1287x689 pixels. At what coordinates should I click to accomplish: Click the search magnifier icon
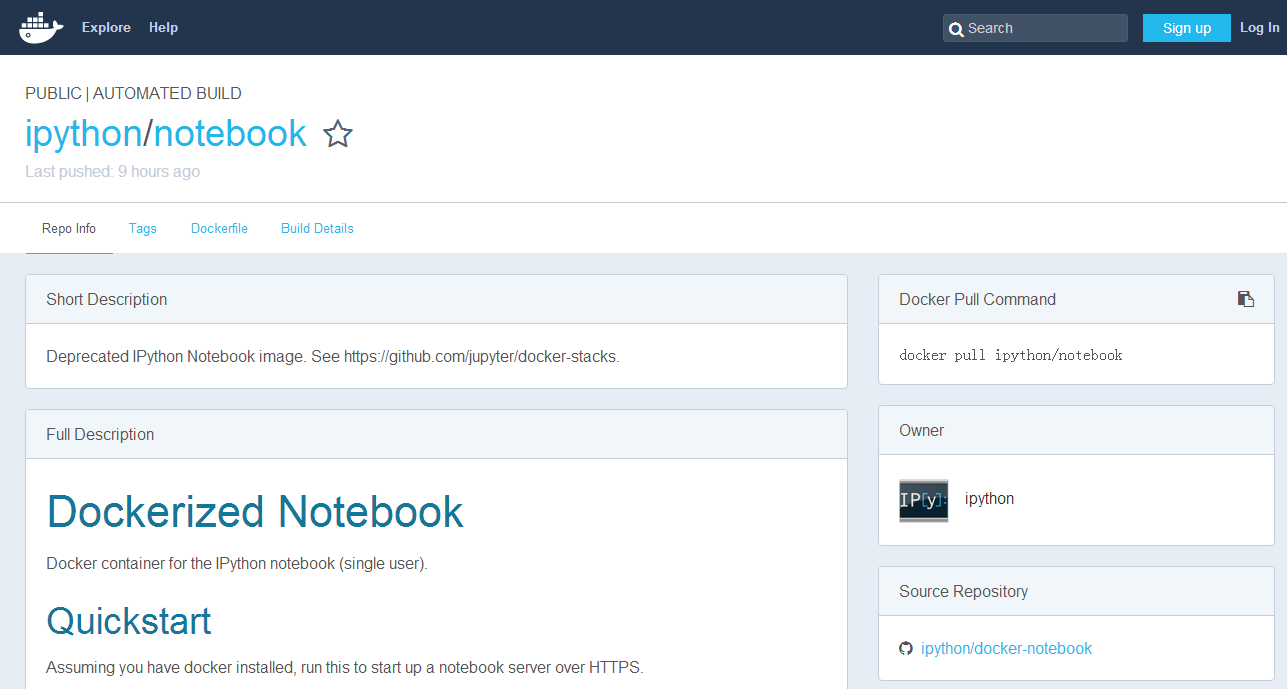[956, 29]
